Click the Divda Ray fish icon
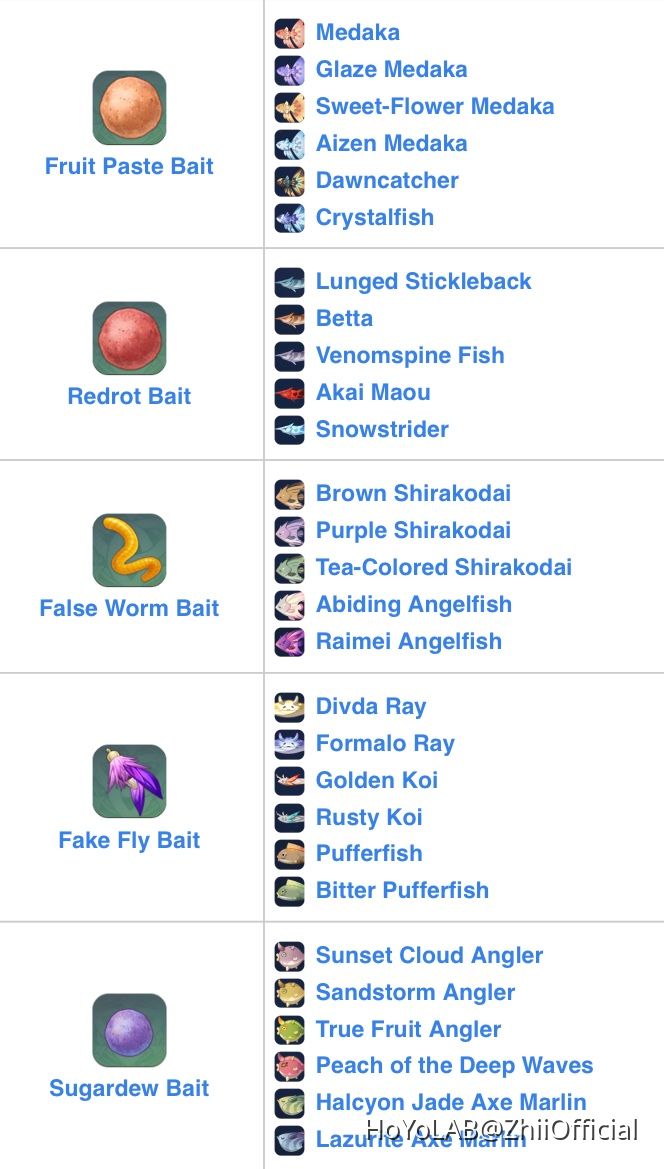The height and width of the screenshot is (1169, 664). coord(290,706)
